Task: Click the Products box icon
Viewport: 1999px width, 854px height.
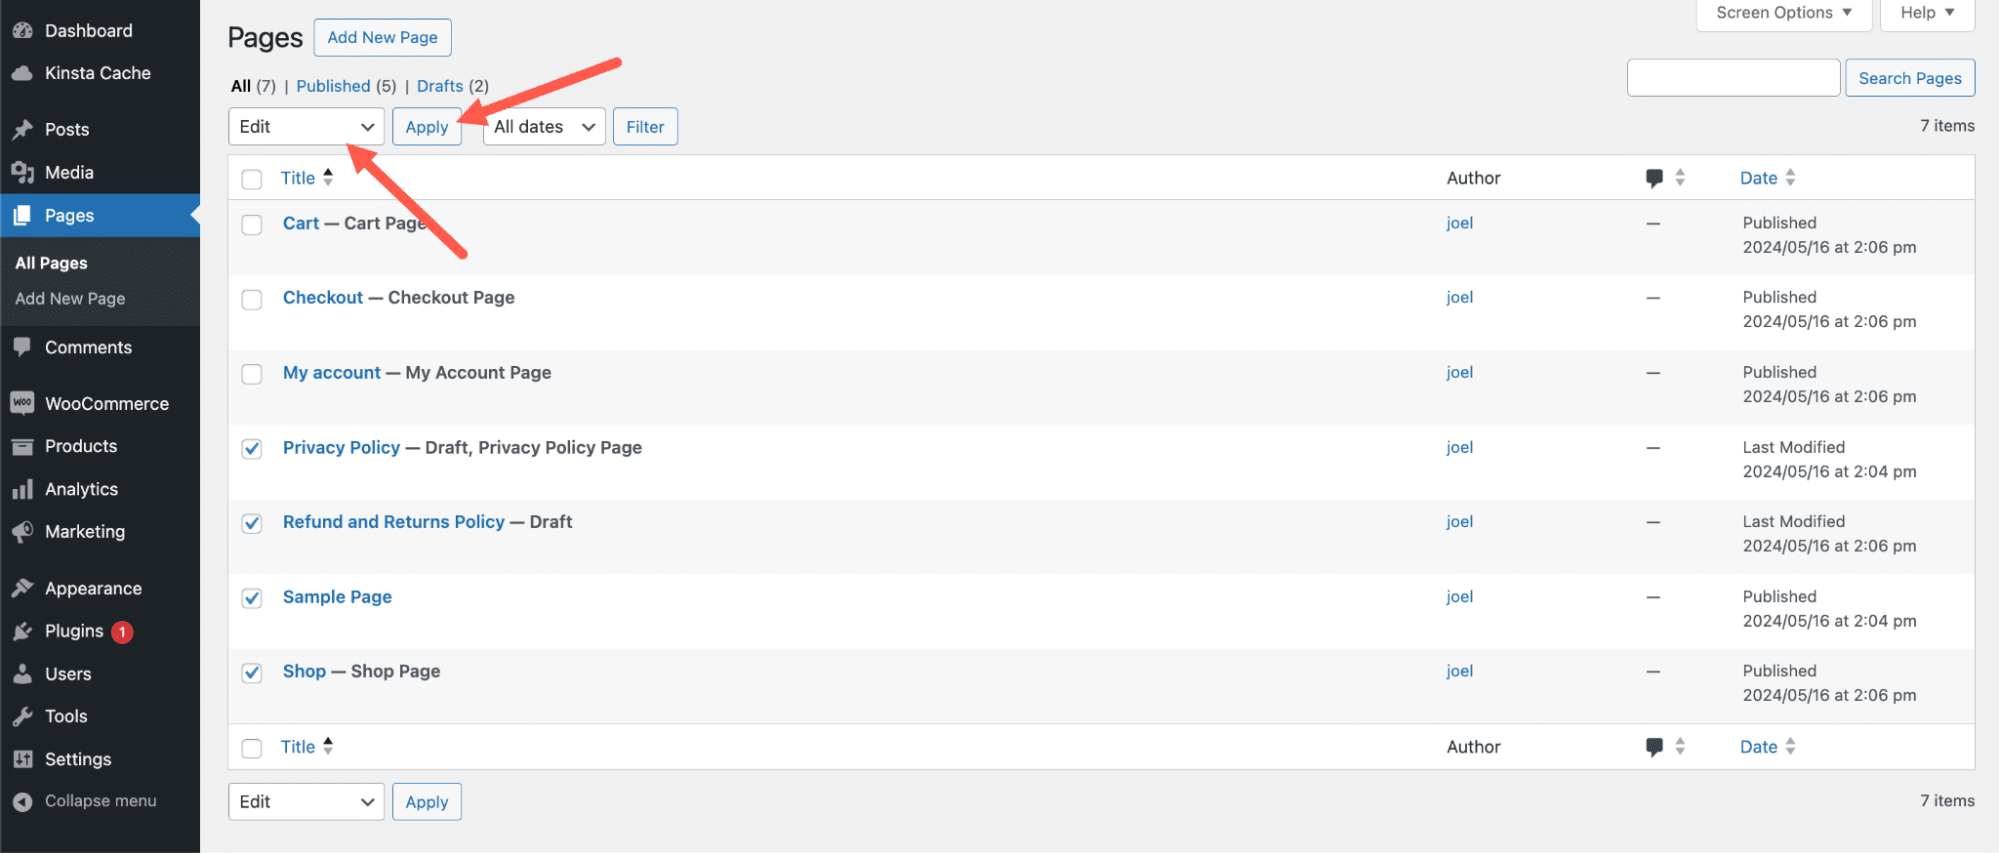Action: 22,446
